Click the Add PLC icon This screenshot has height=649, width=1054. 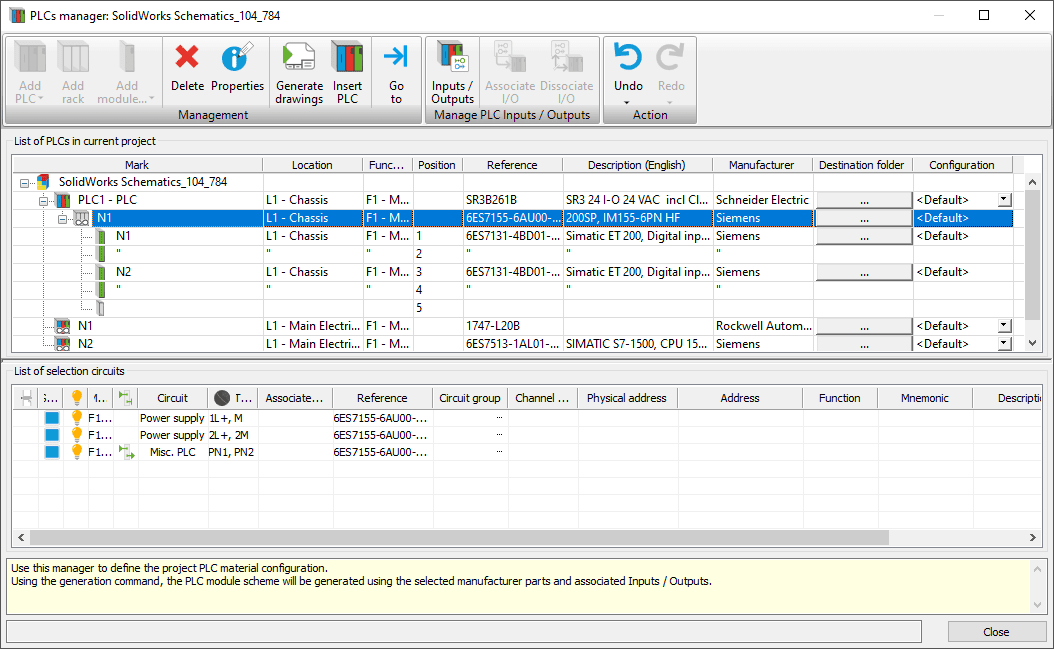pos(30,57)
